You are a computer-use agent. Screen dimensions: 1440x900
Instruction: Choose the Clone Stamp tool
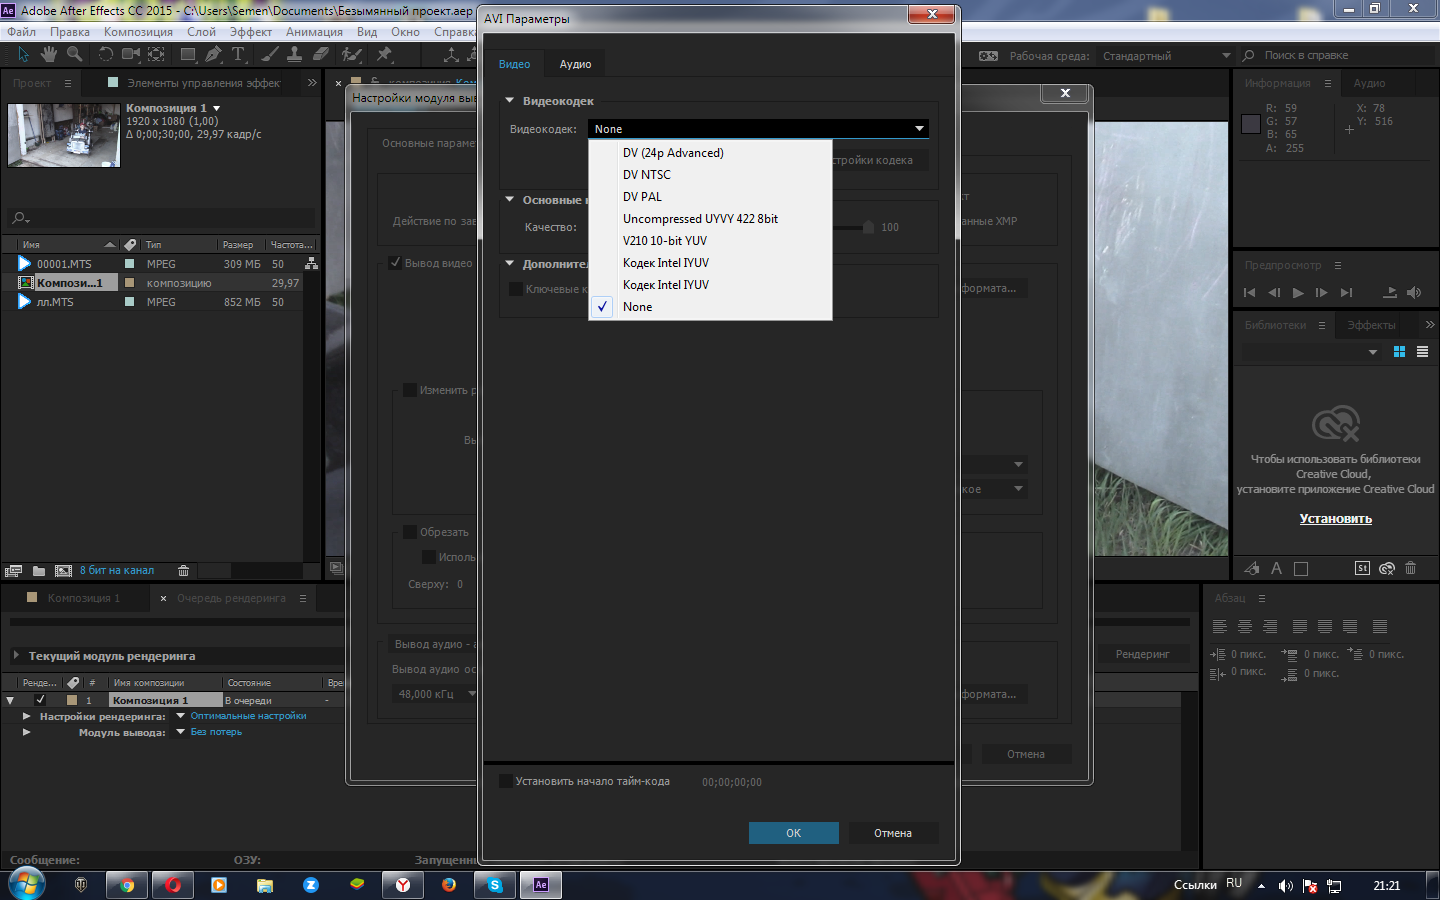(x=295, y=55)
